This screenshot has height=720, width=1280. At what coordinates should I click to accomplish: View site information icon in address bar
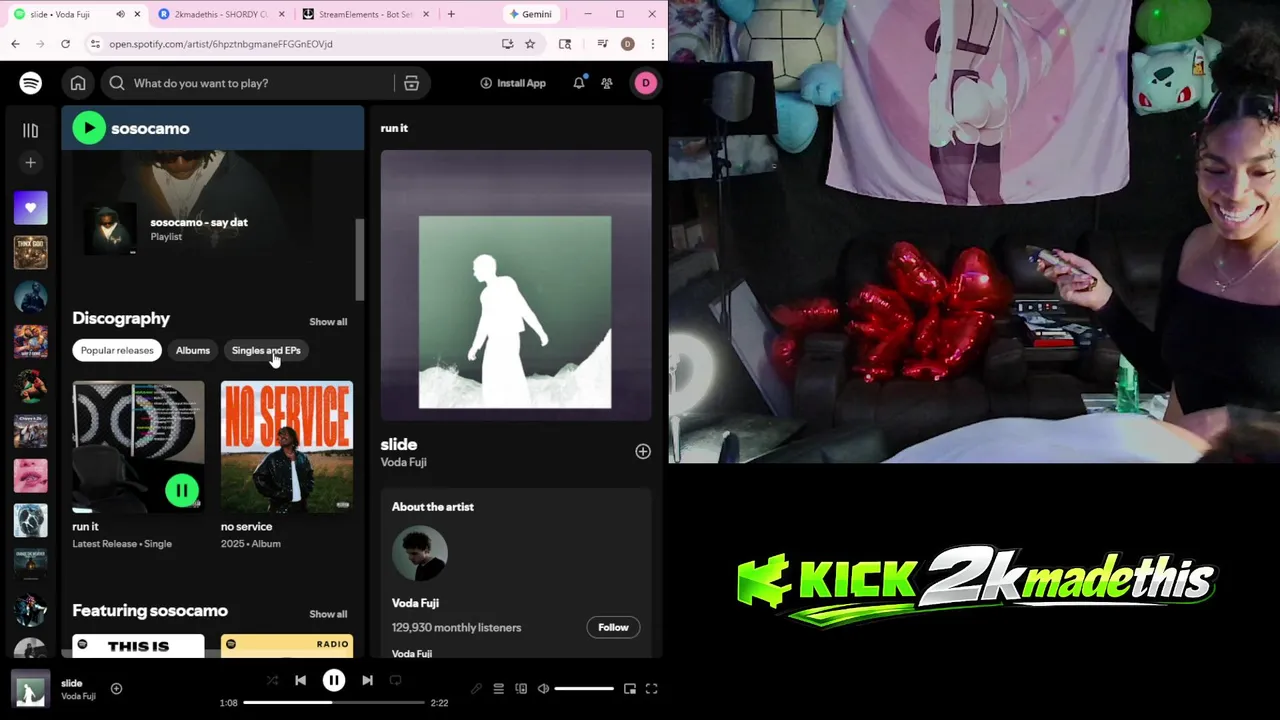click(x=95, y=44)
